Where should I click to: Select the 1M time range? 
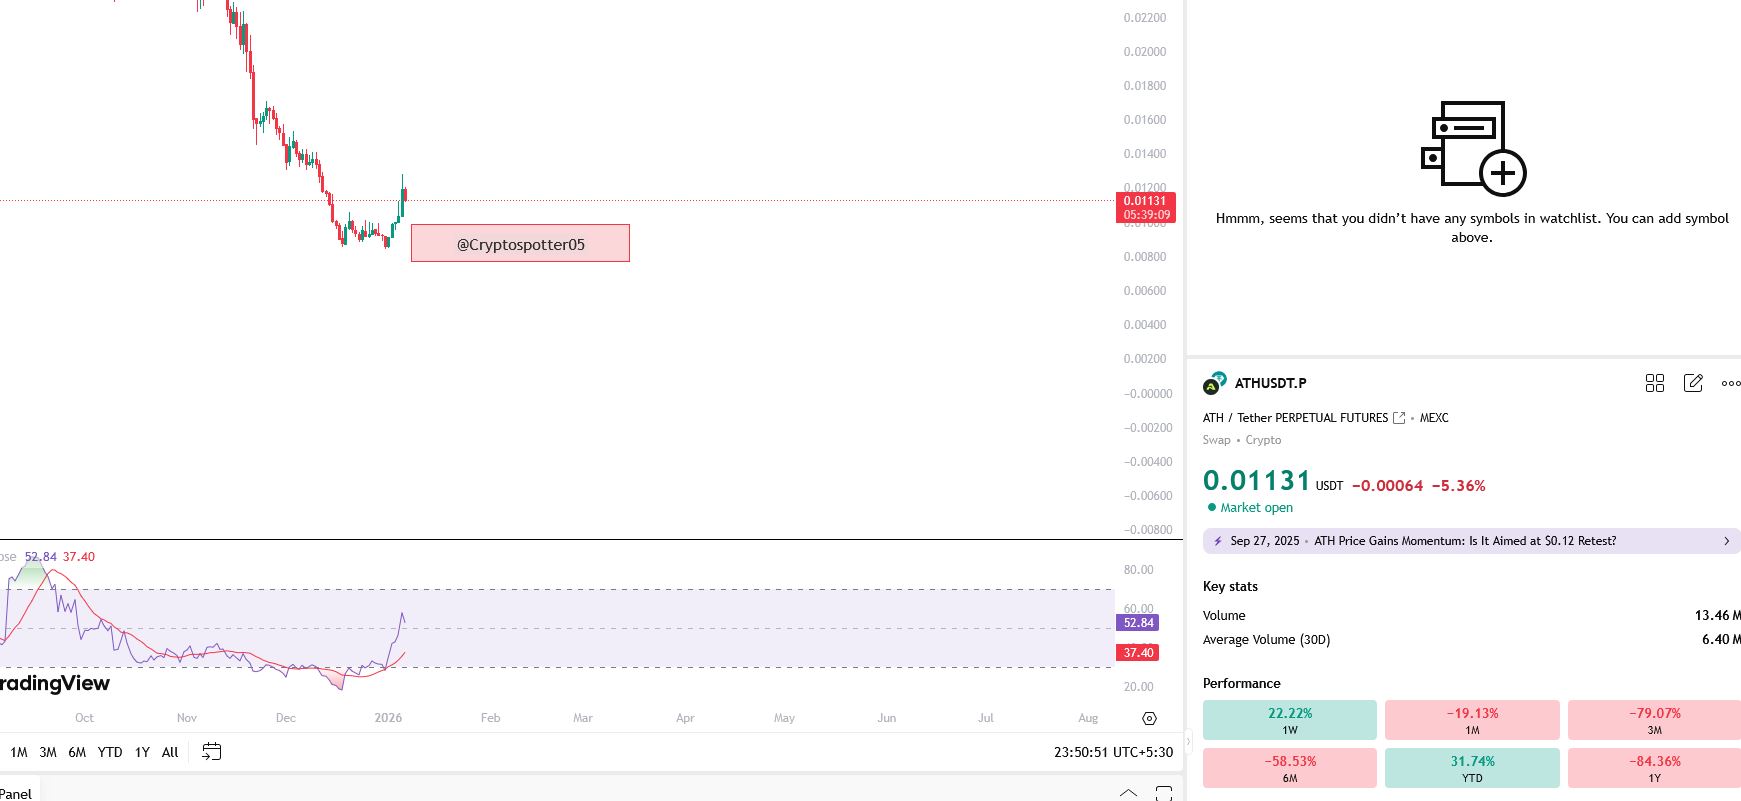click(x=19, y=752)
